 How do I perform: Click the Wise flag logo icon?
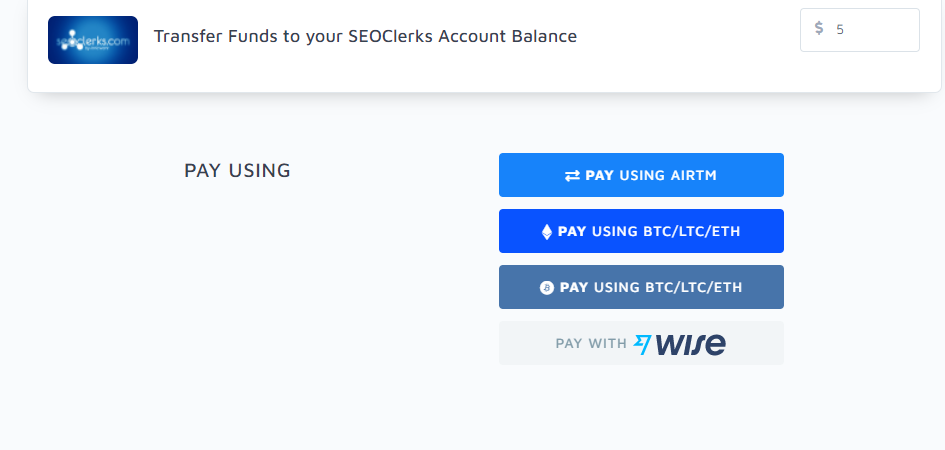point(642,345)
